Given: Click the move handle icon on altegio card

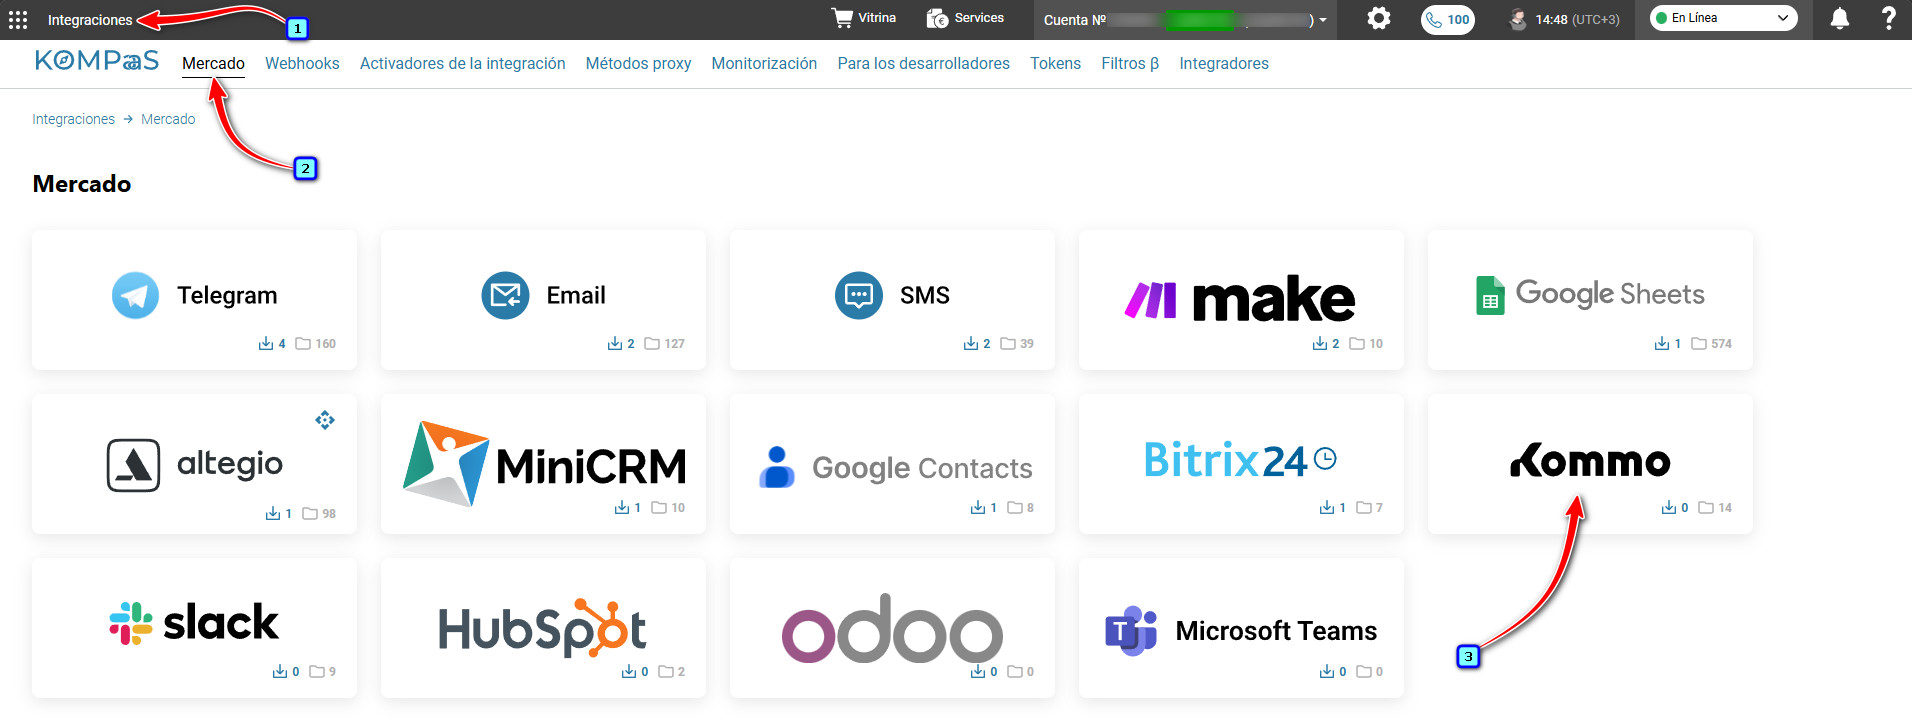Looking at the screenshot, I should [x=325, y=420].
